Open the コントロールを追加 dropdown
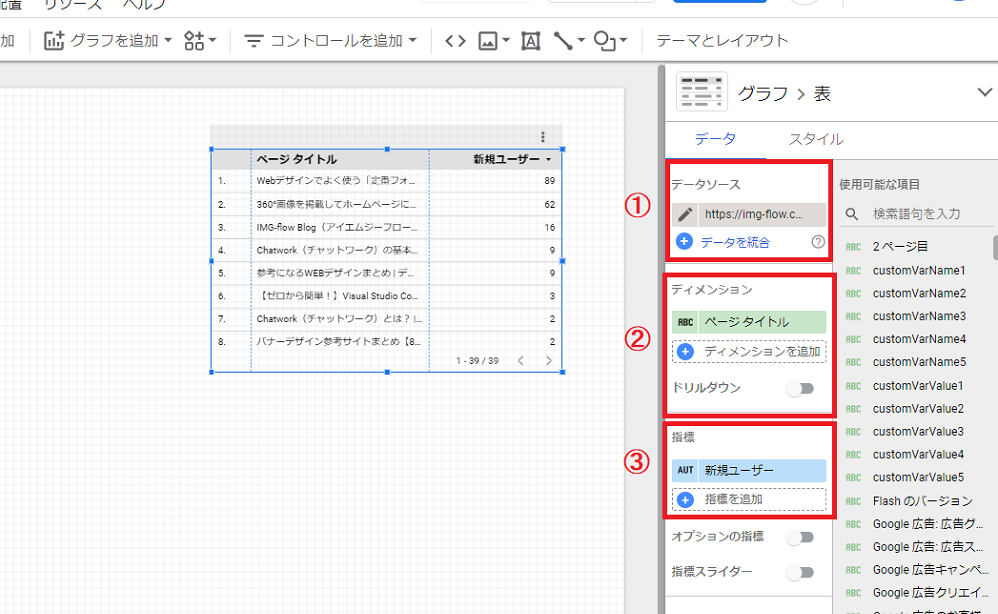This screenshot has width=998, height=614. 331,41
